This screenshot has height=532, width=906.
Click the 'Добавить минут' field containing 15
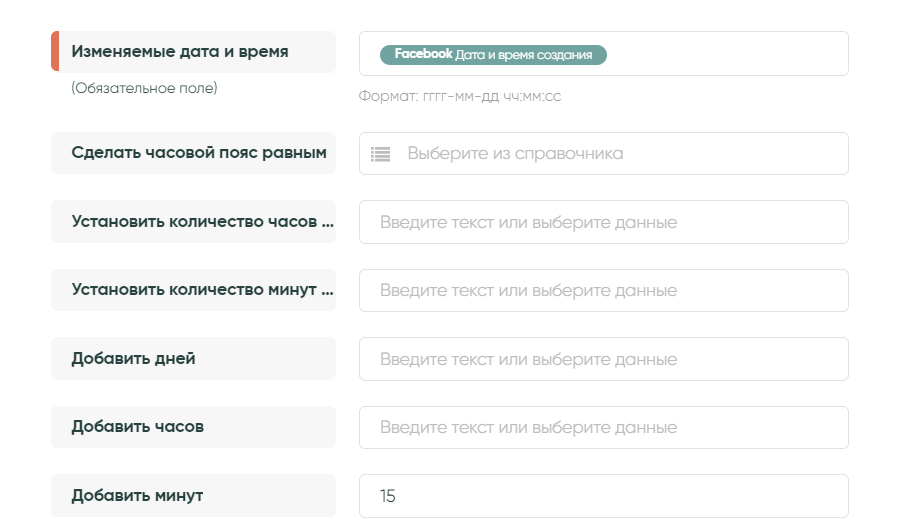pyautogui.click(x=603, y=496)
